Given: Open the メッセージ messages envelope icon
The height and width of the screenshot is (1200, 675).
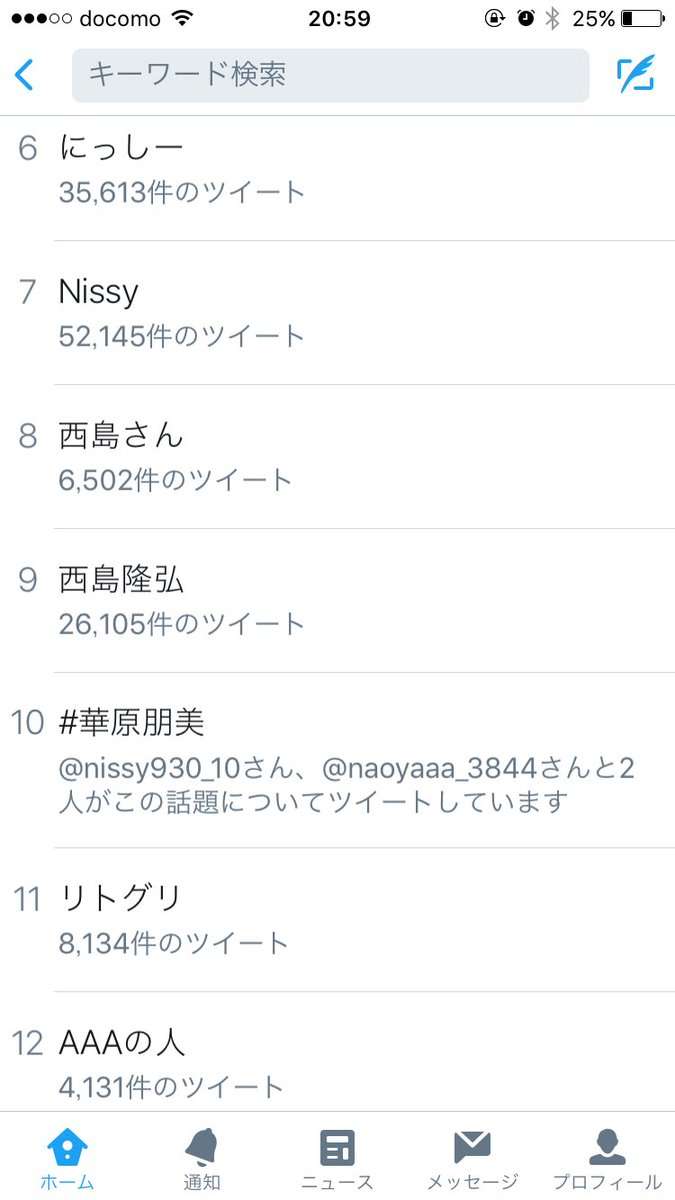Looking at the screenshot, I should (x=472, y=1148).
